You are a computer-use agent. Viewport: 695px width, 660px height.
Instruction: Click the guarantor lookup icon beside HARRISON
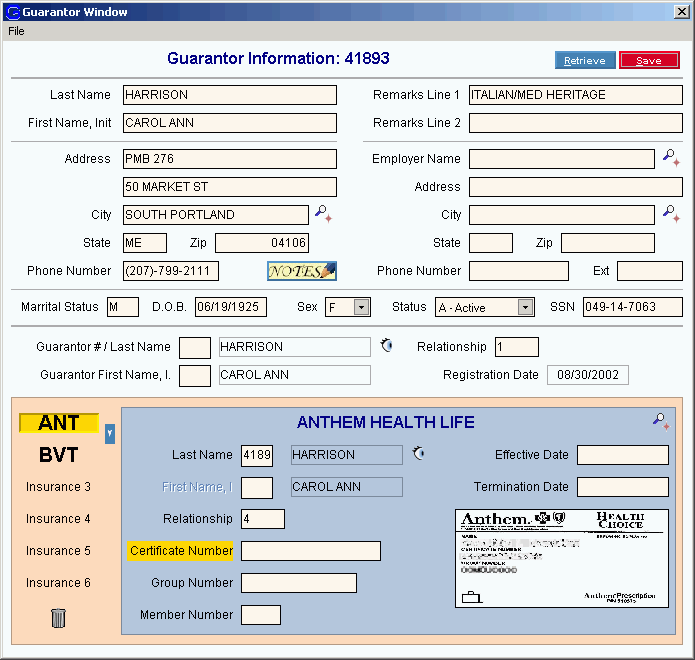click(387, 346)
